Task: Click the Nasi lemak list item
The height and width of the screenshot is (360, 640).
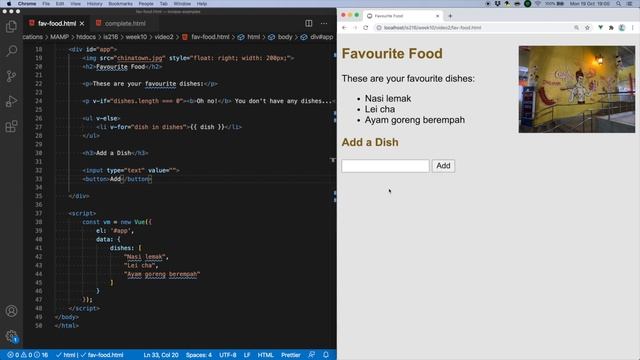Action: [x=388, y=99]
